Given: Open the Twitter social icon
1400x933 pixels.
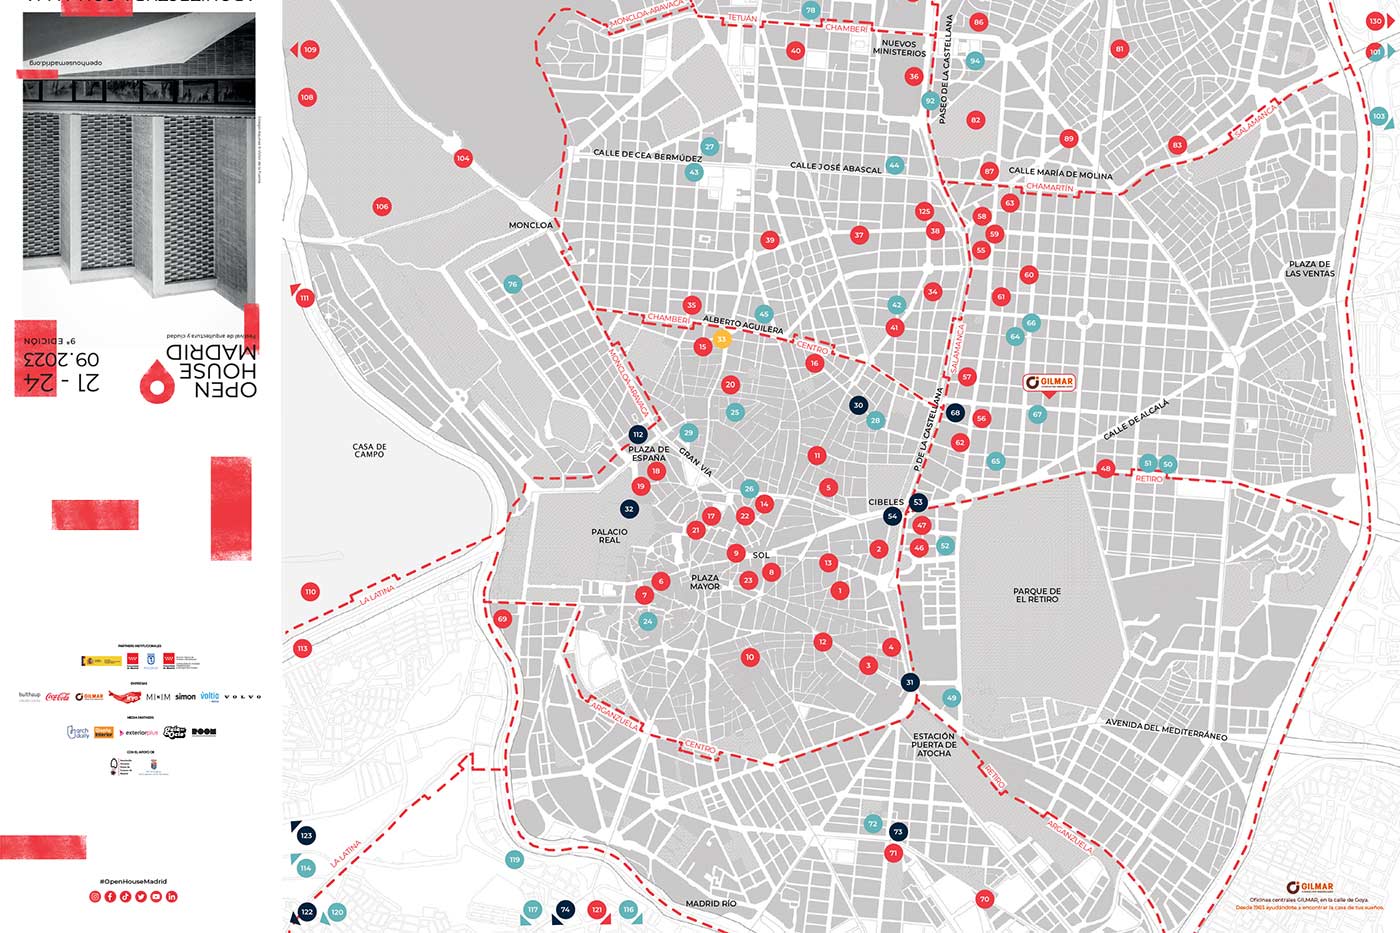Looking at the screenshot, I should 141,897.
